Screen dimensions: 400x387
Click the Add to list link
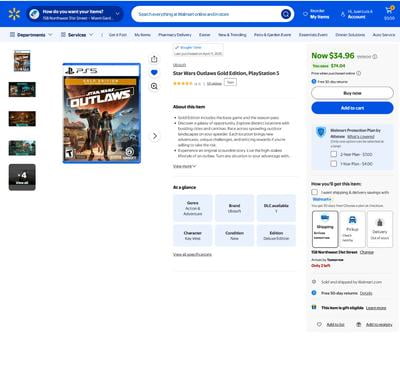[x=335, y=324]
